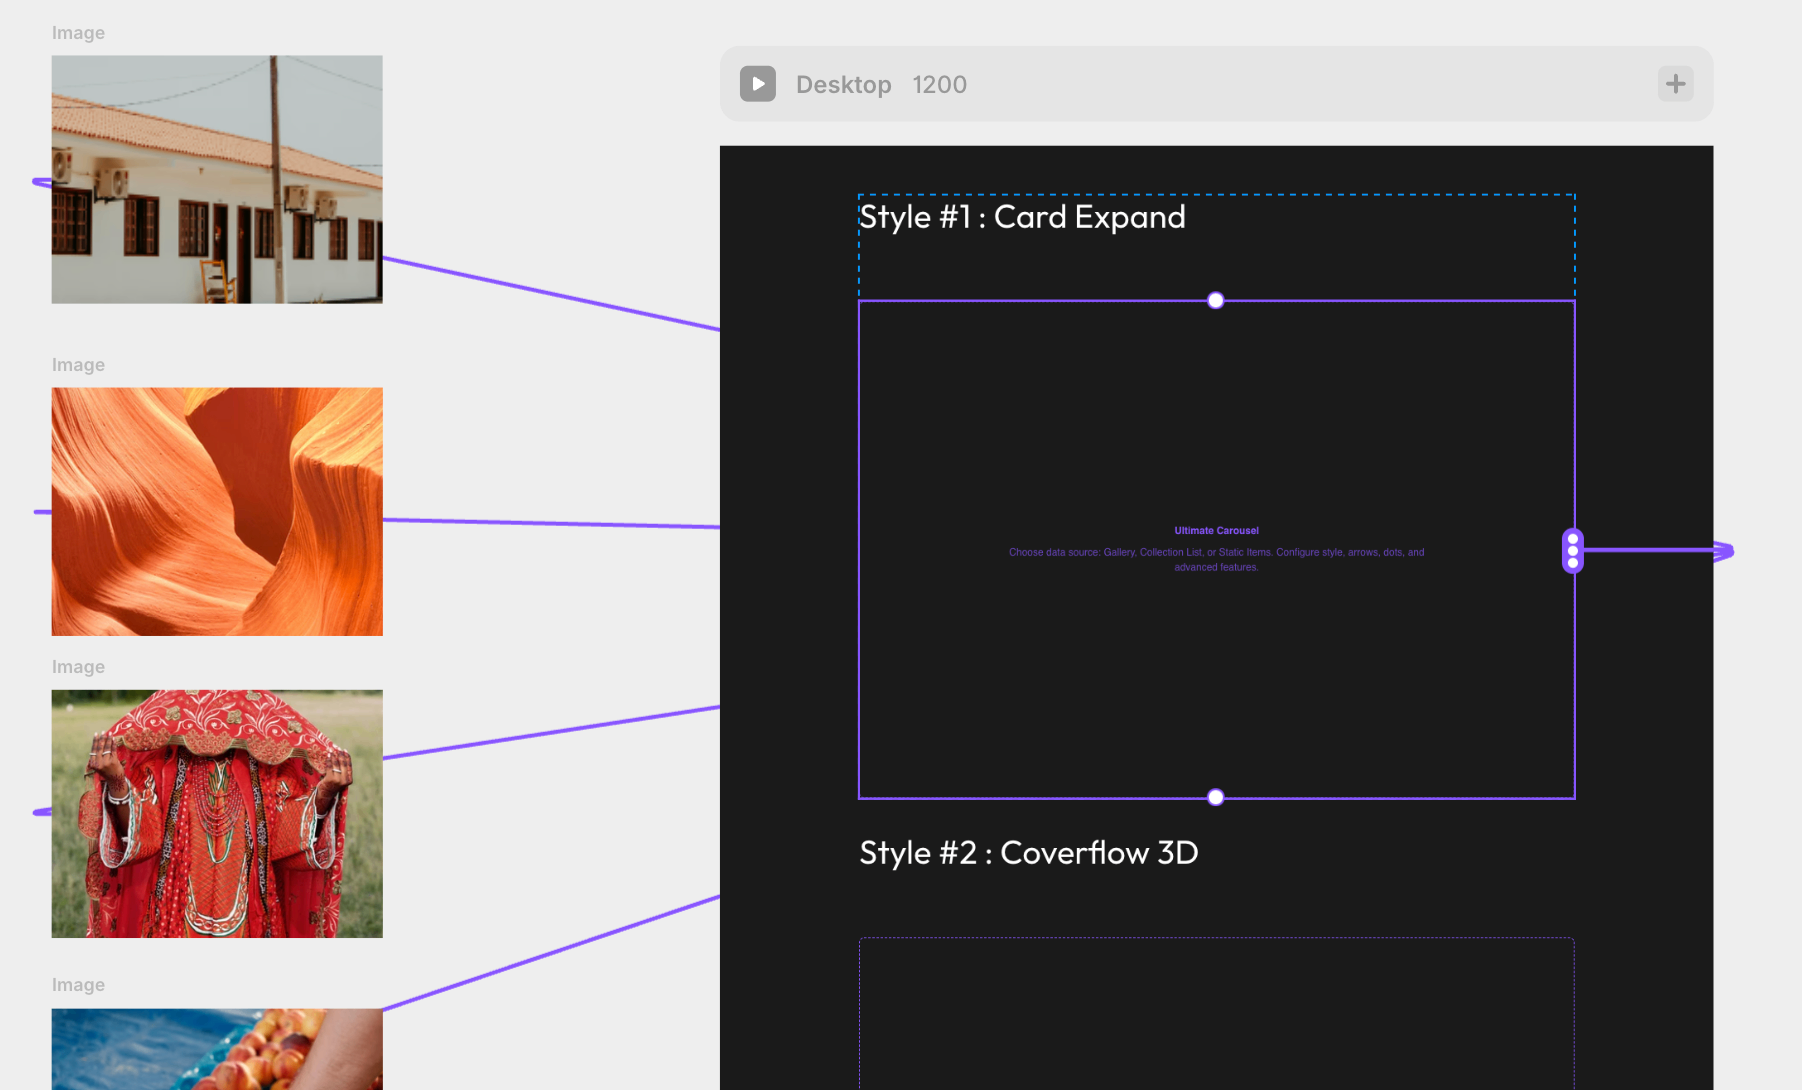Select the "Style #1 : Card Expand" heading
The height and width of the screenshot is (1090, 1802).
click(1022, 217)
